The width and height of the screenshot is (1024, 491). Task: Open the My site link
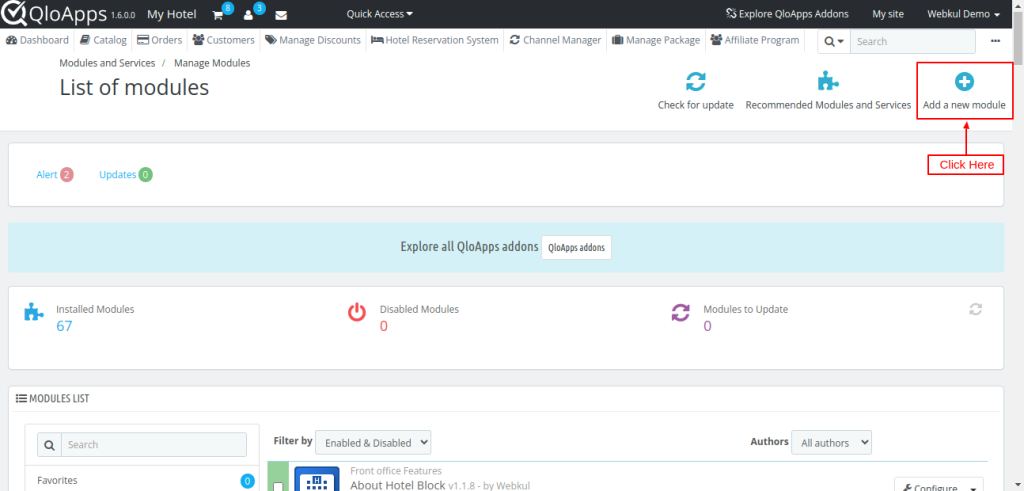point(888,14)
